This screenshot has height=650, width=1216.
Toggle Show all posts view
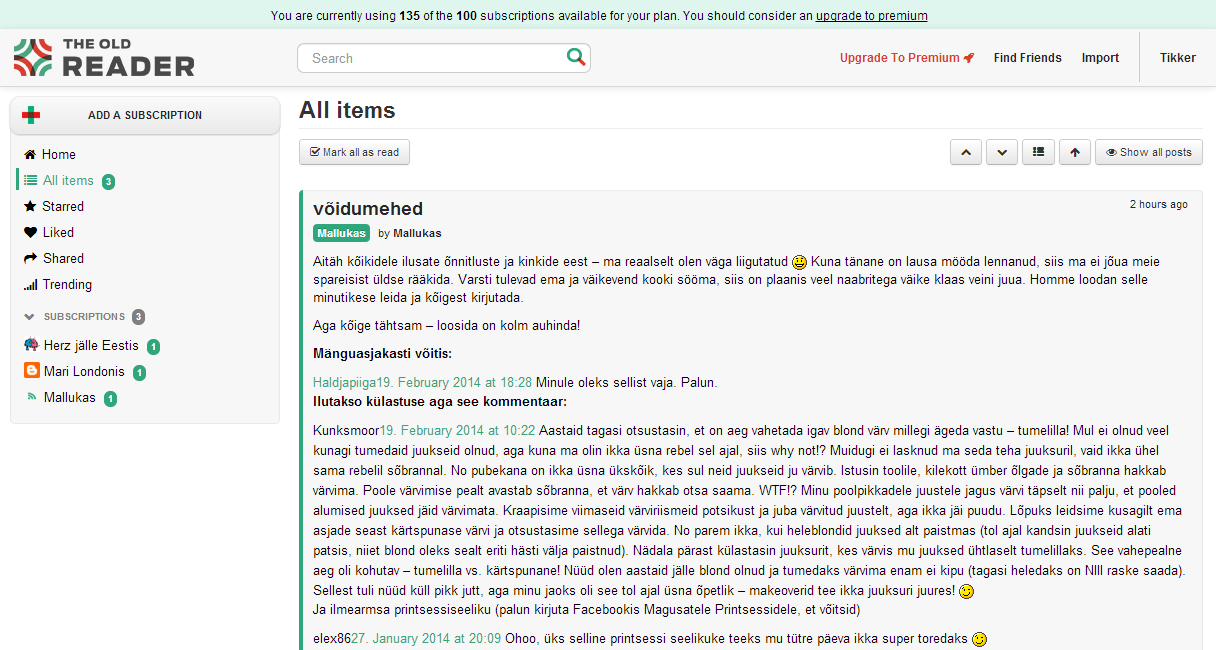click(x=1148, y=152)
